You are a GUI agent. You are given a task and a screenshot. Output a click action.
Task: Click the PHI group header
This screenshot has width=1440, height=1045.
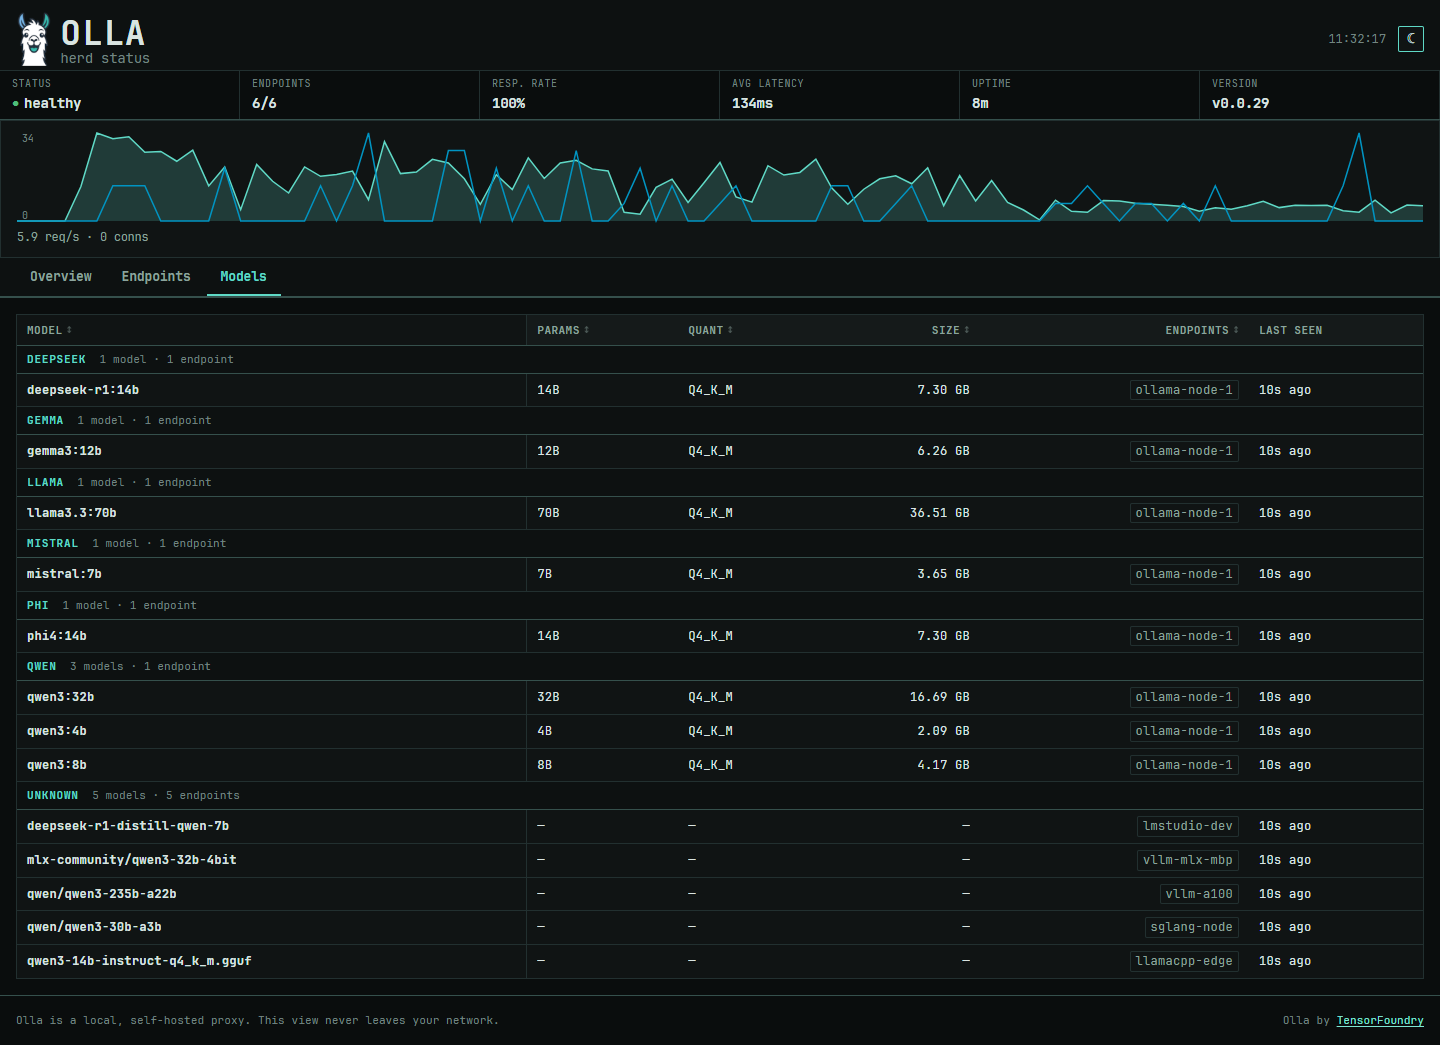720,606
